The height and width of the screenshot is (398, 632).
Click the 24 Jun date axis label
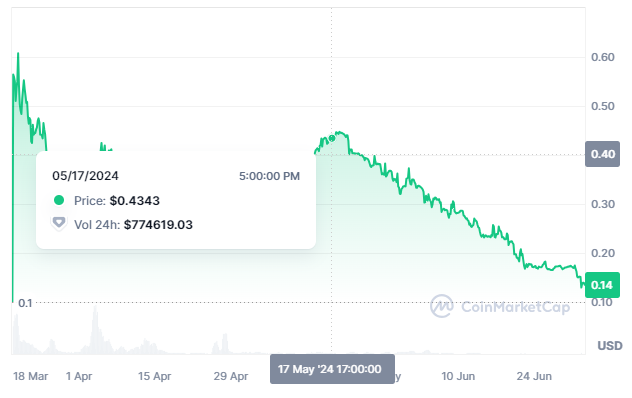coord(534,376)
